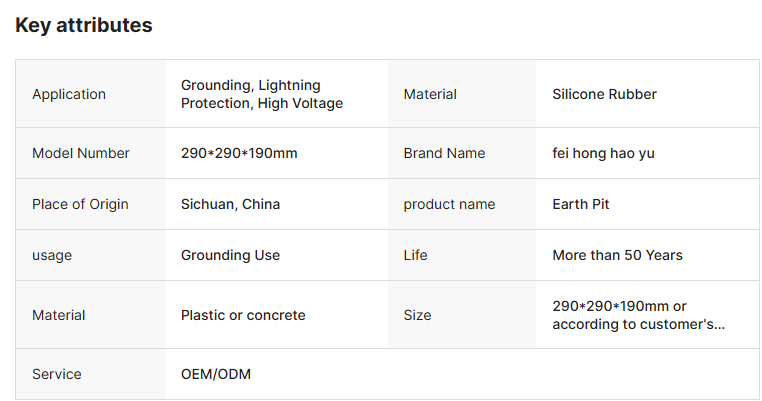This screenshot has width=762, height=401.
Task: Click the "product name" label cell
Action: click(x=449, y=204)
